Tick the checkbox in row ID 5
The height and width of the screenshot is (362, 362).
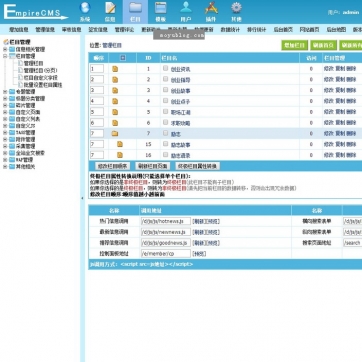pos(165,111)
